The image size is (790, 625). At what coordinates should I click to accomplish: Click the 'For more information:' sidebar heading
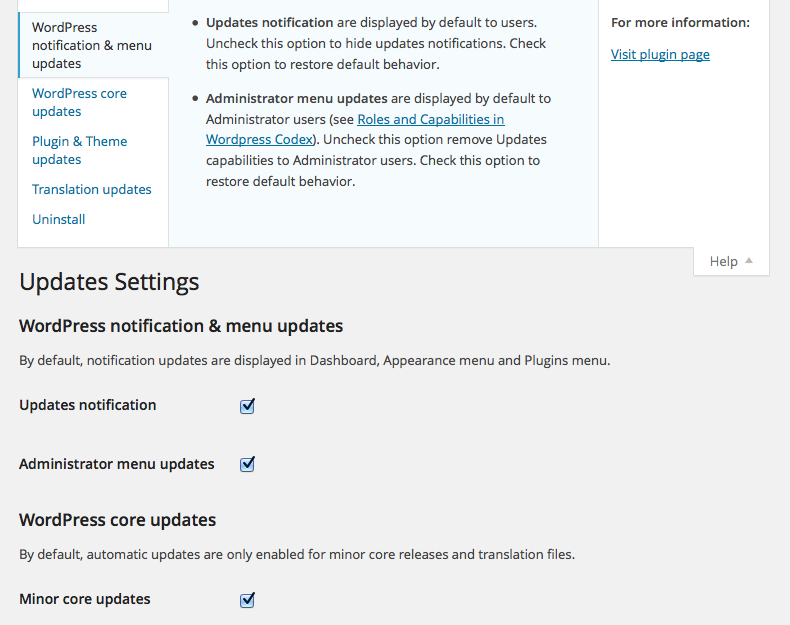pos(680,23)
